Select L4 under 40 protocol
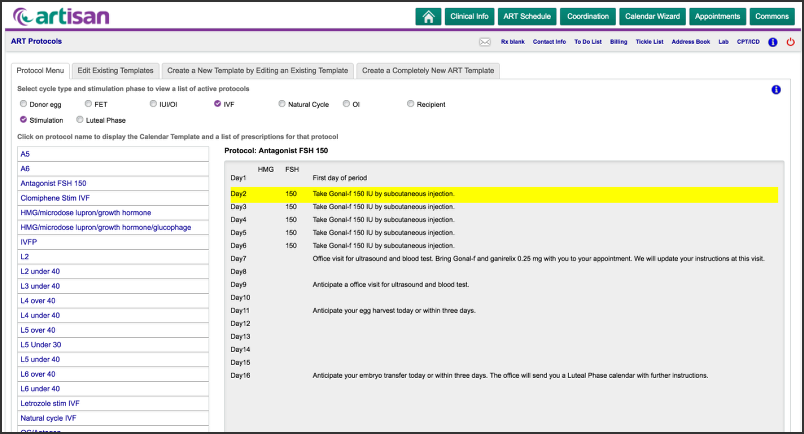804x434 pixels. [x=113, y=315]
